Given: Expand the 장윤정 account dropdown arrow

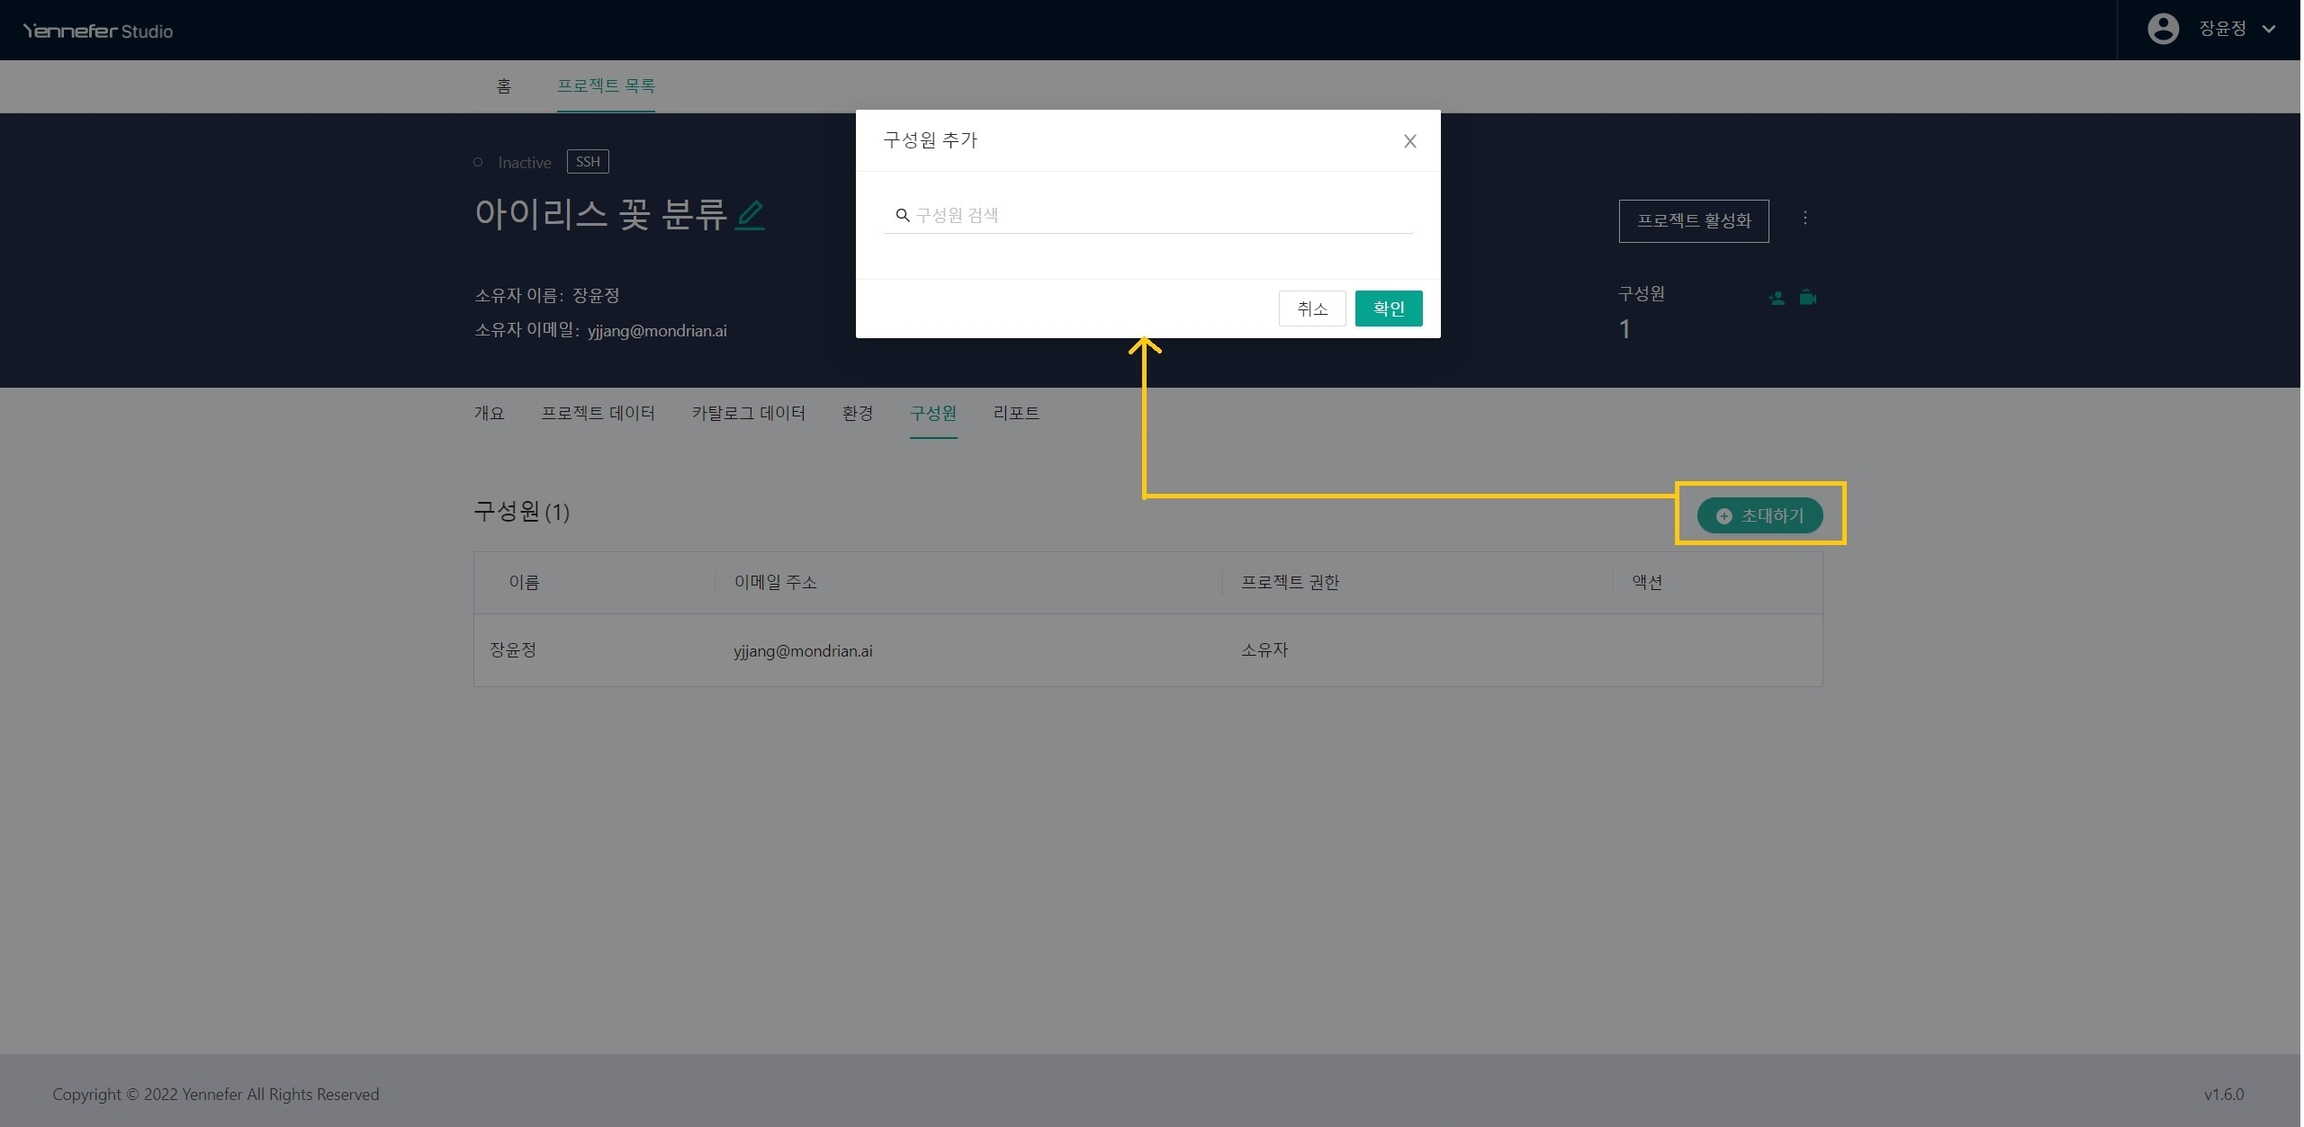Looking at the screenshot, I should [x=2269, y=29].
